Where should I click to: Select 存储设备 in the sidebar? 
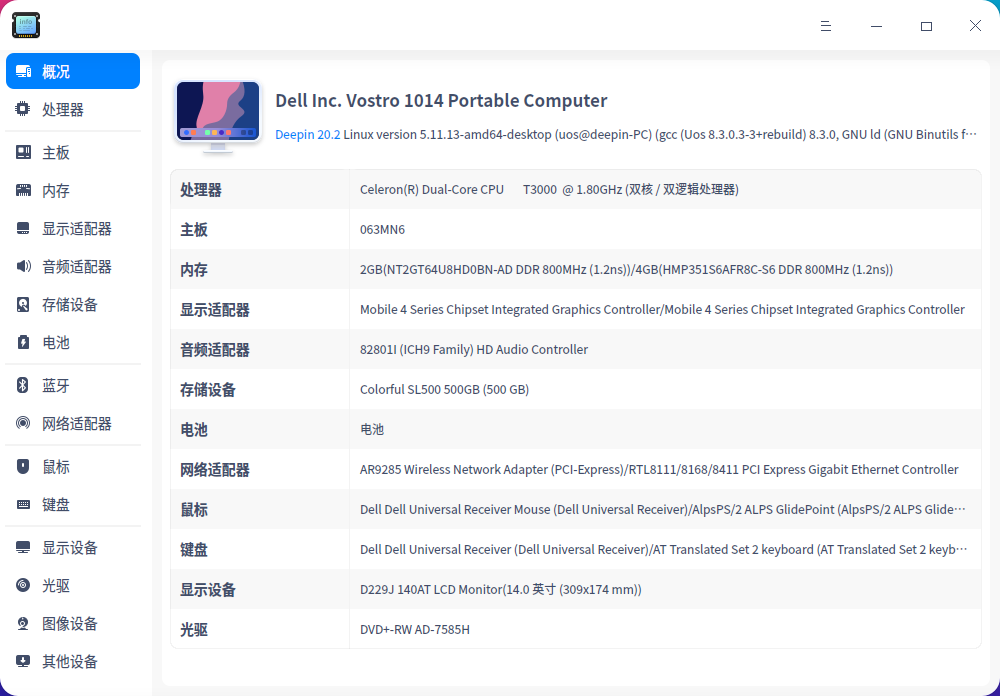73,304
